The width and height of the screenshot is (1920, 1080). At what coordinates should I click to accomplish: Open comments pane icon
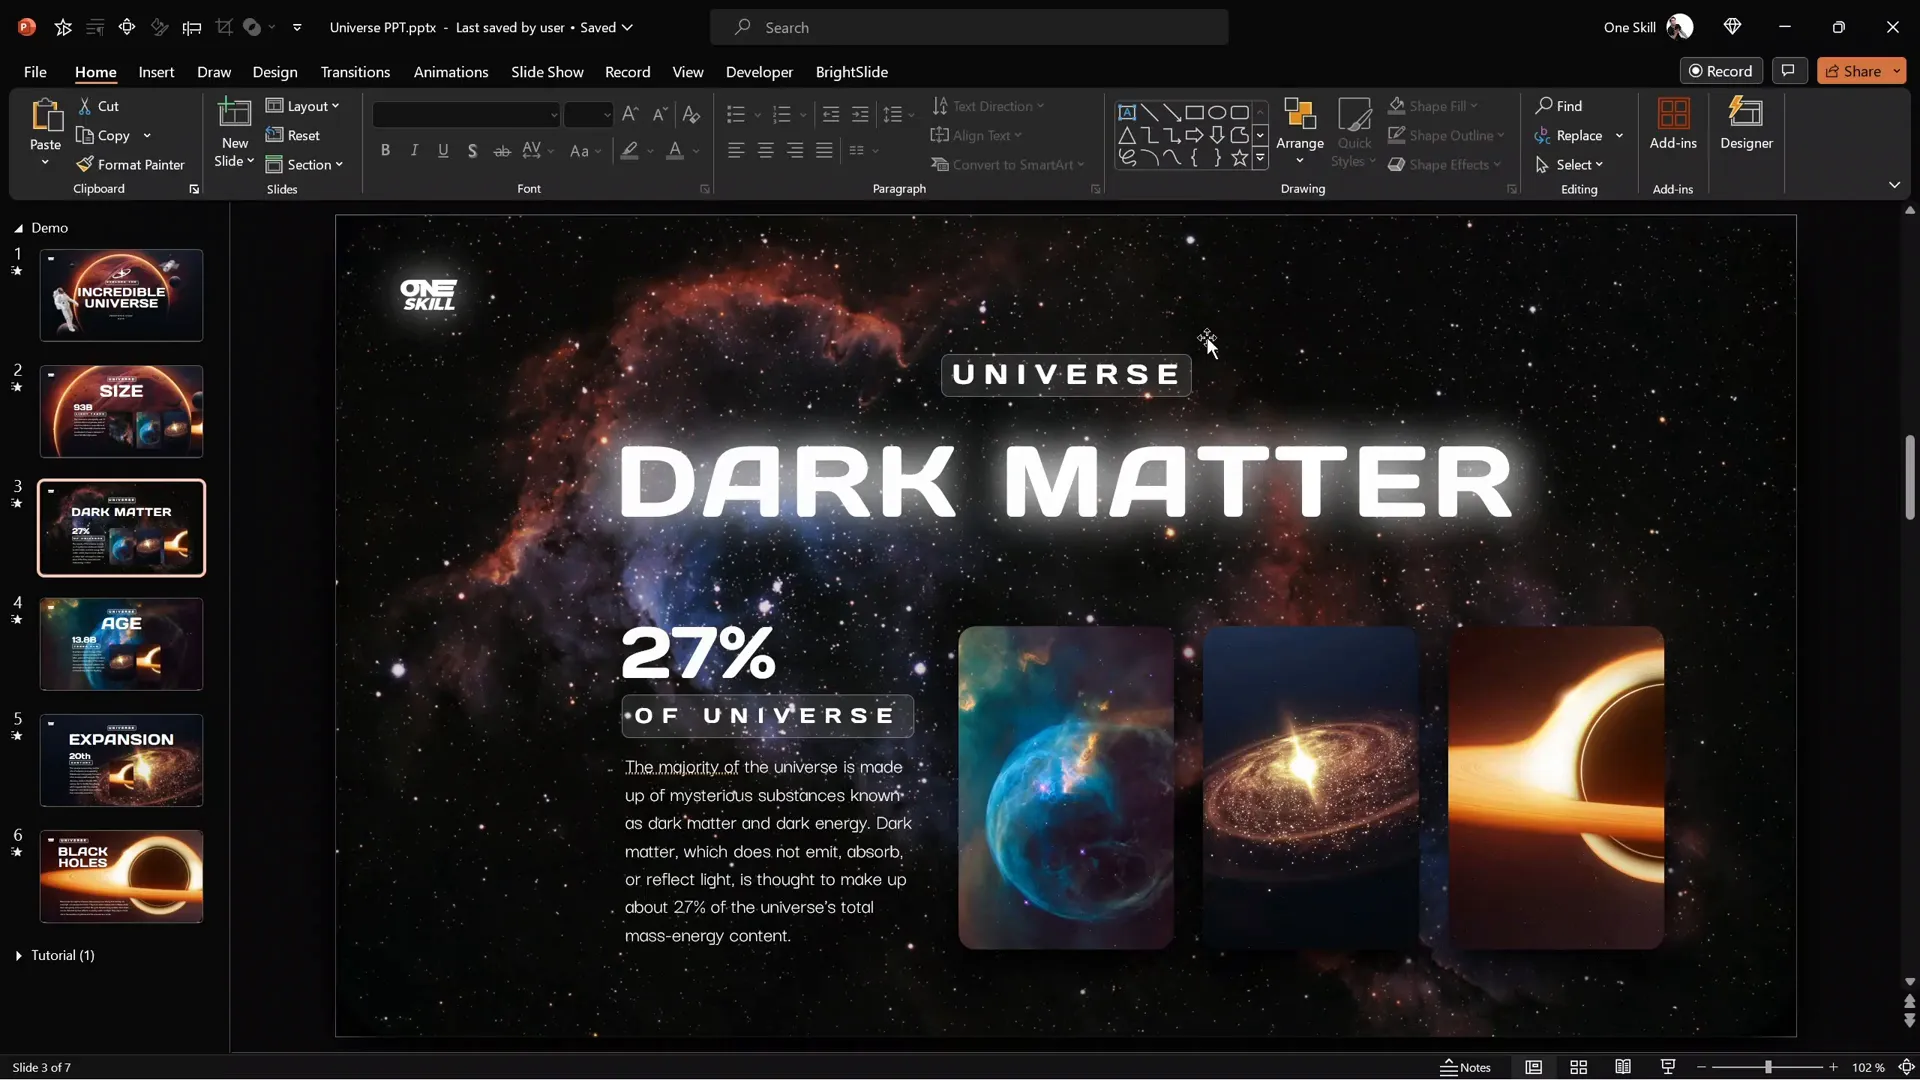coord(1788,71)
